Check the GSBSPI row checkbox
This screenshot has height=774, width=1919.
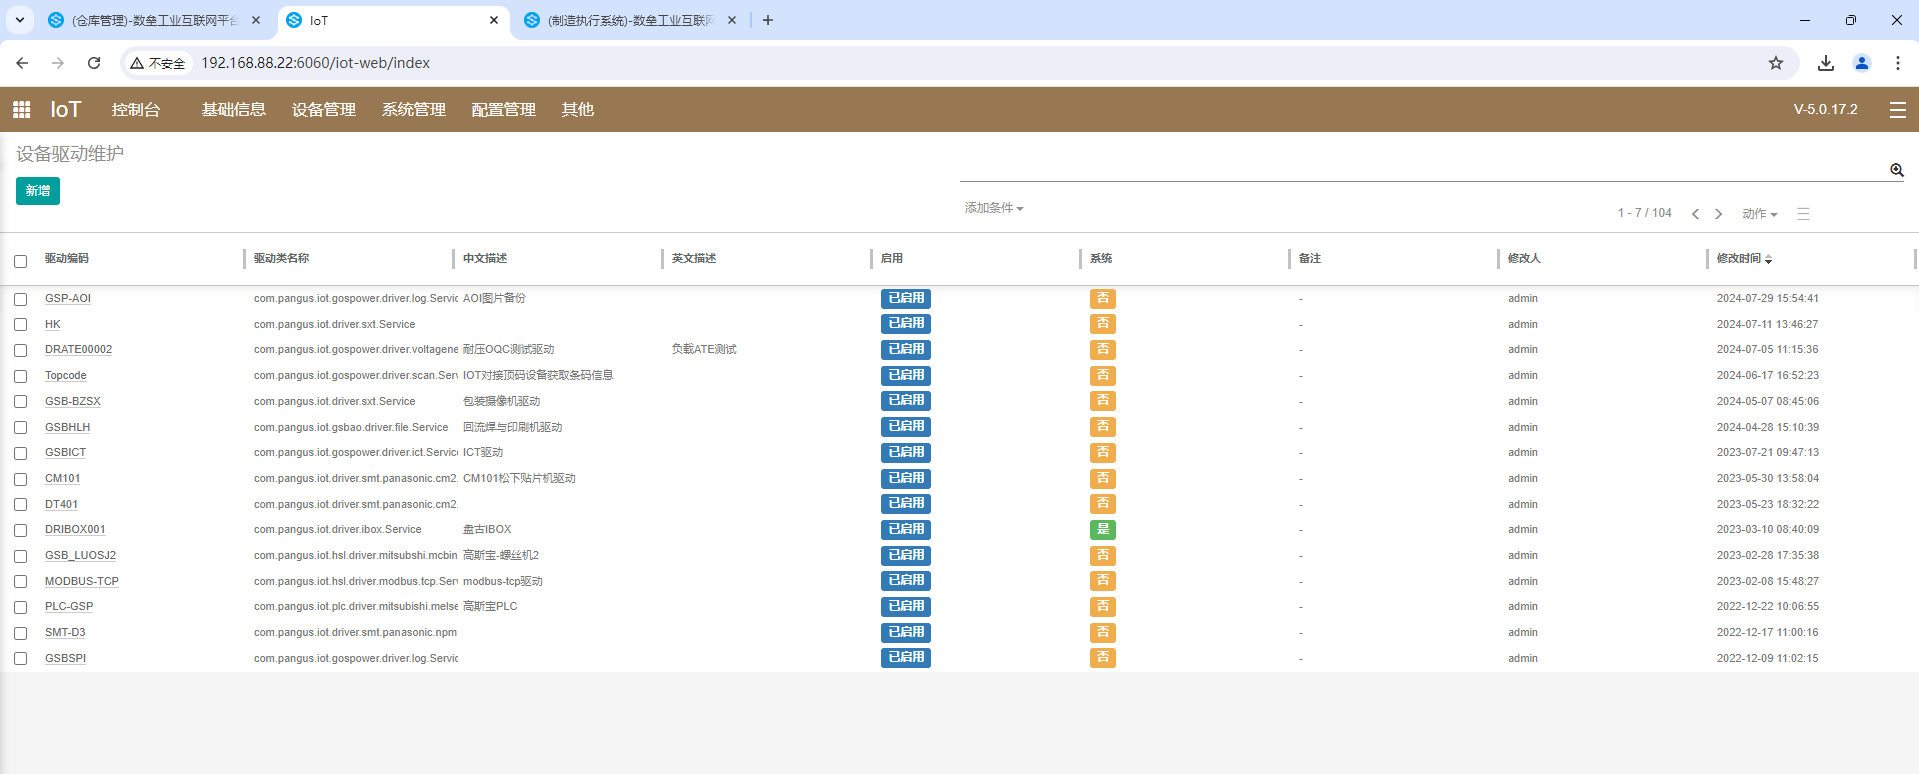[x=20, y=659]
